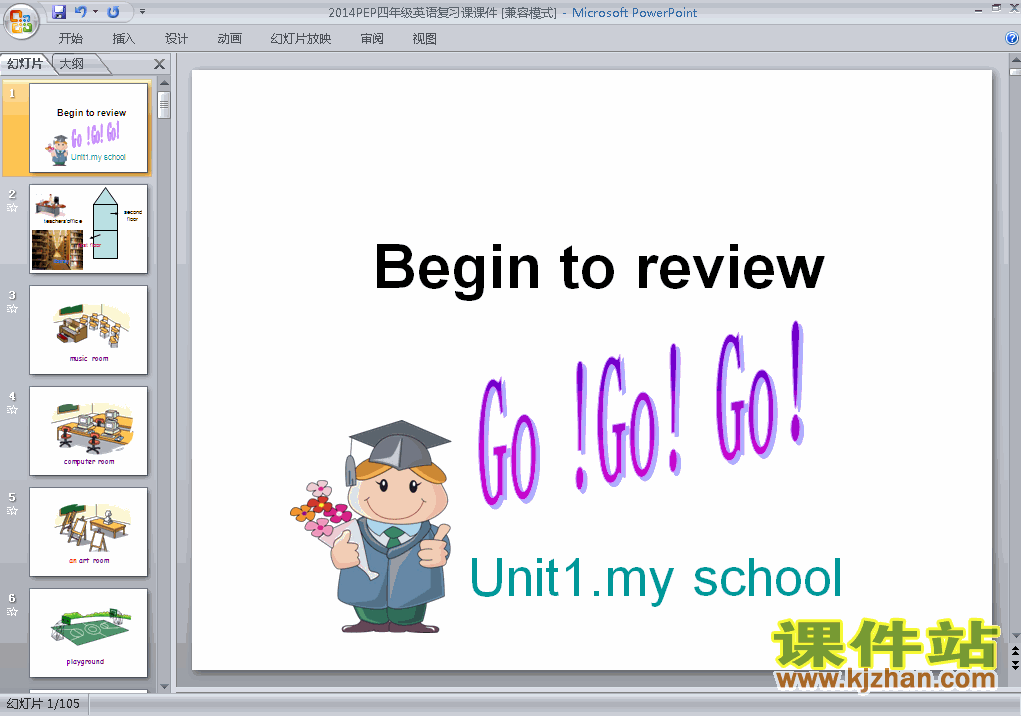This screenshot has height=716, width=1021.
Task: Go to the 审阅 ribbon tab
Action: point(372,38)
